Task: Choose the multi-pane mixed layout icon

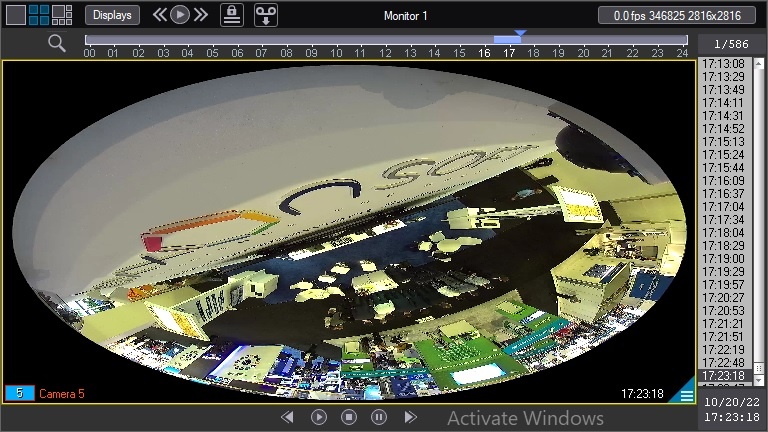Action: 62,15
